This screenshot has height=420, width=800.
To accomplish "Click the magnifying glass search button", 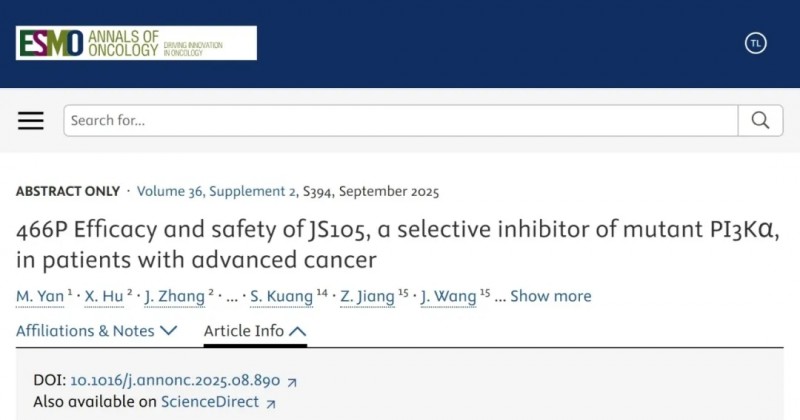I will [x=760, y=121].
